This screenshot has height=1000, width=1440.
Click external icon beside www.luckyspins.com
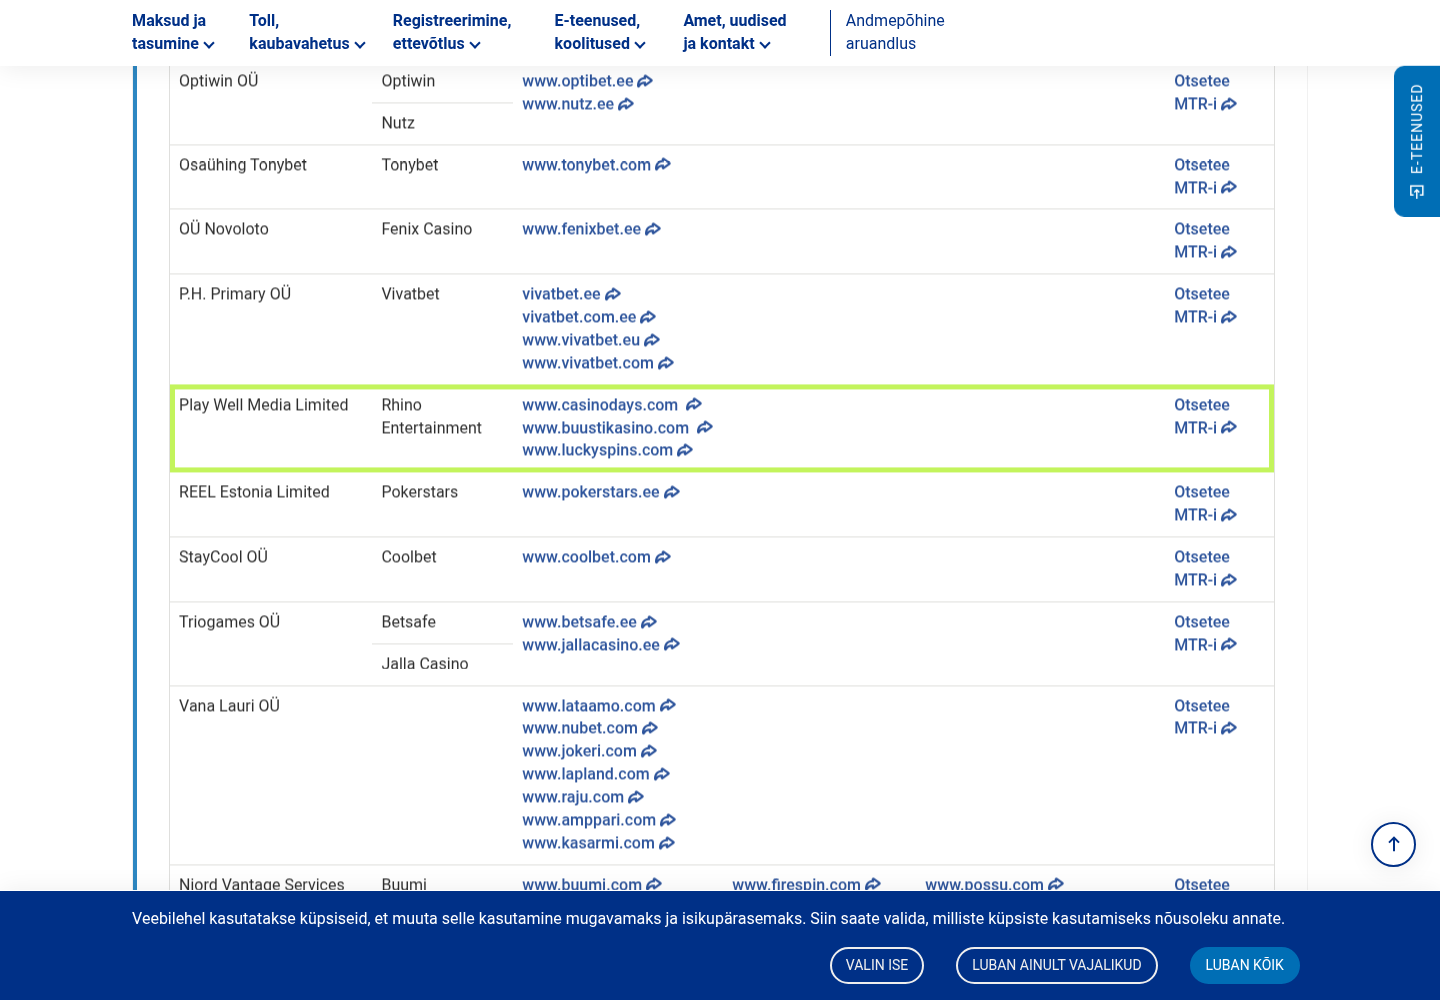click(685, 450)
